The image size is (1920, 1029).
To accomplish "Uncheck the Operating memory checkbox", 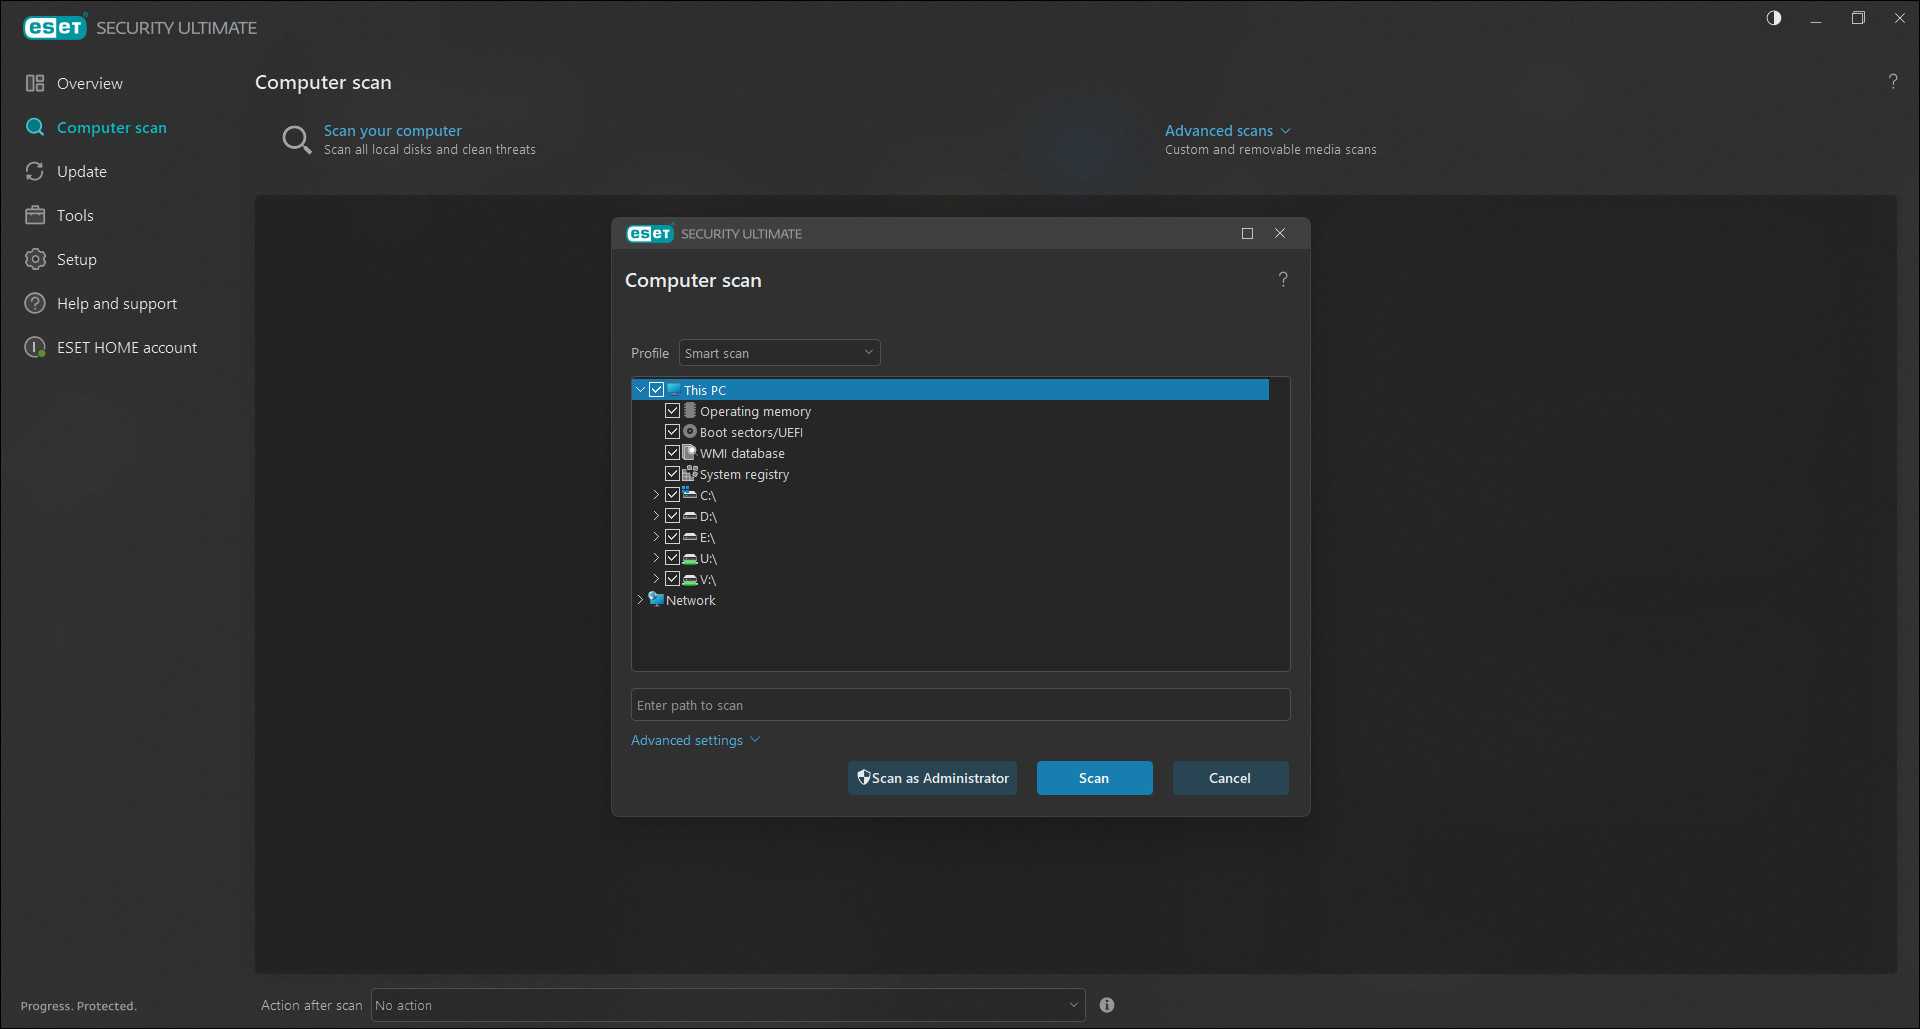I will (673, 411).
